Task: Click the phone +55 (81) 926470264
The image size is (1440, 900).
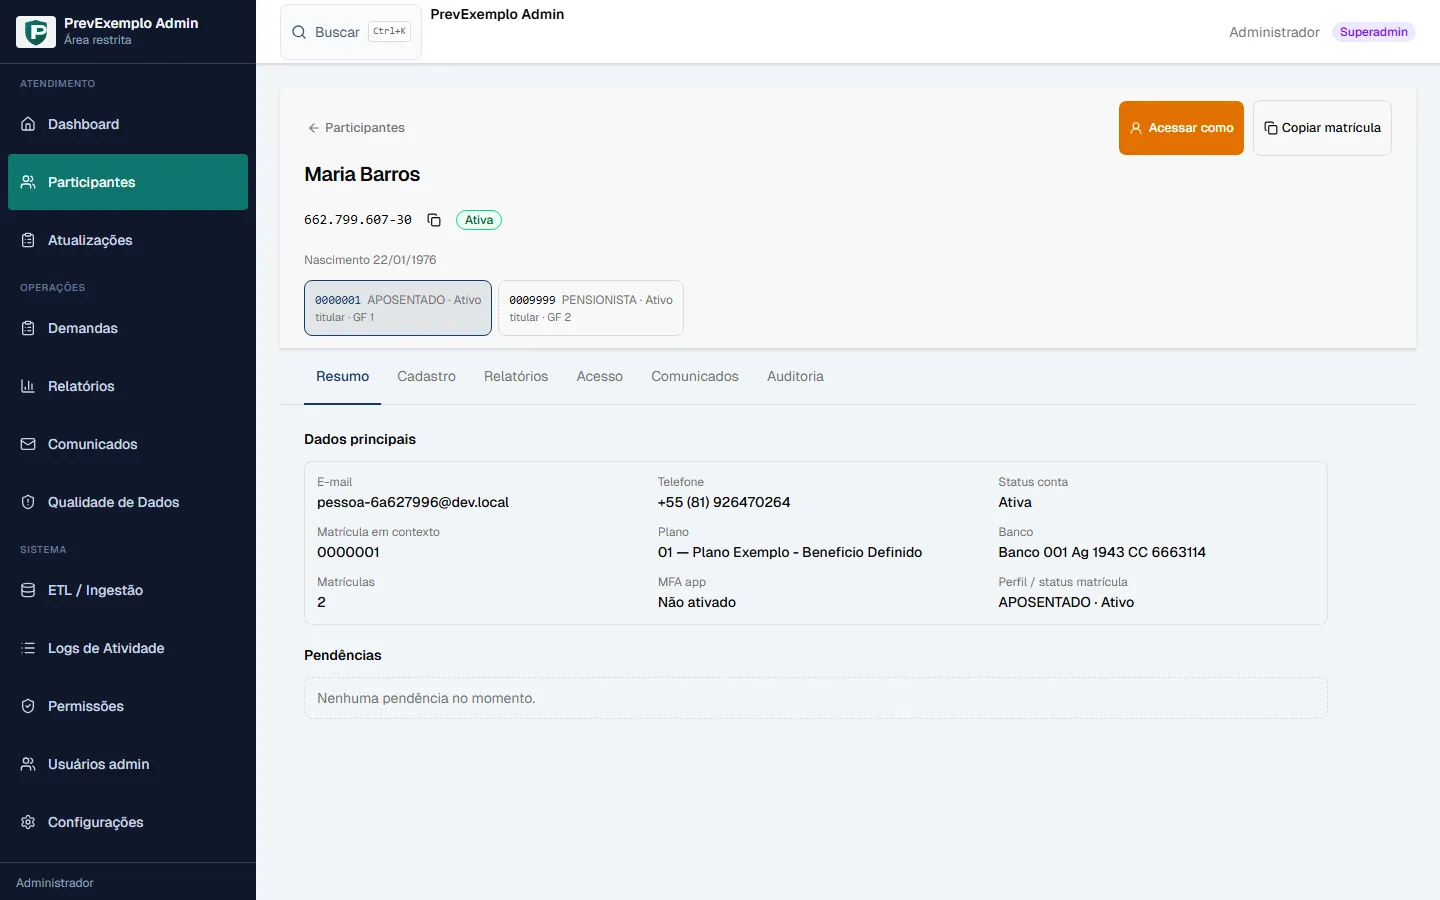Action: 724,502
